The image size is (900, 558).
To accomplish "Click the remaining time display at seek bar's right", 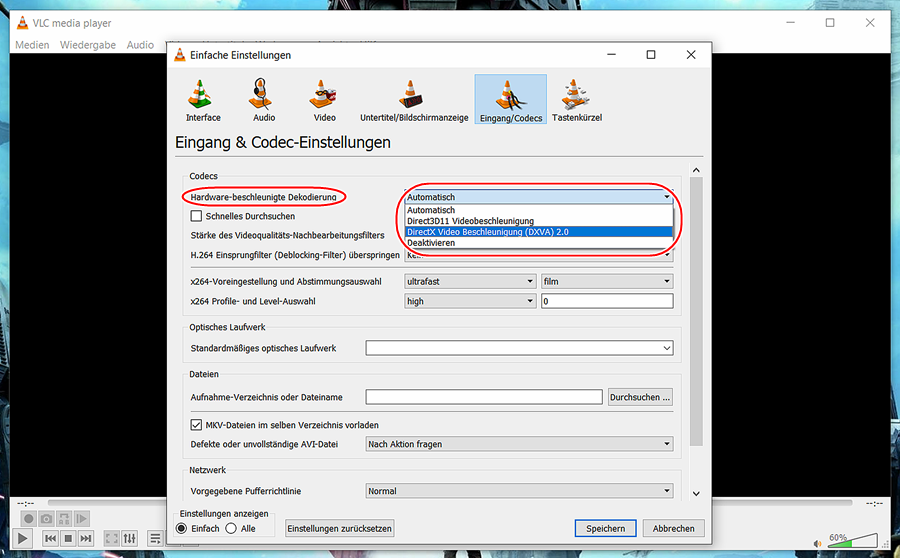I will [x=874, y=503].
